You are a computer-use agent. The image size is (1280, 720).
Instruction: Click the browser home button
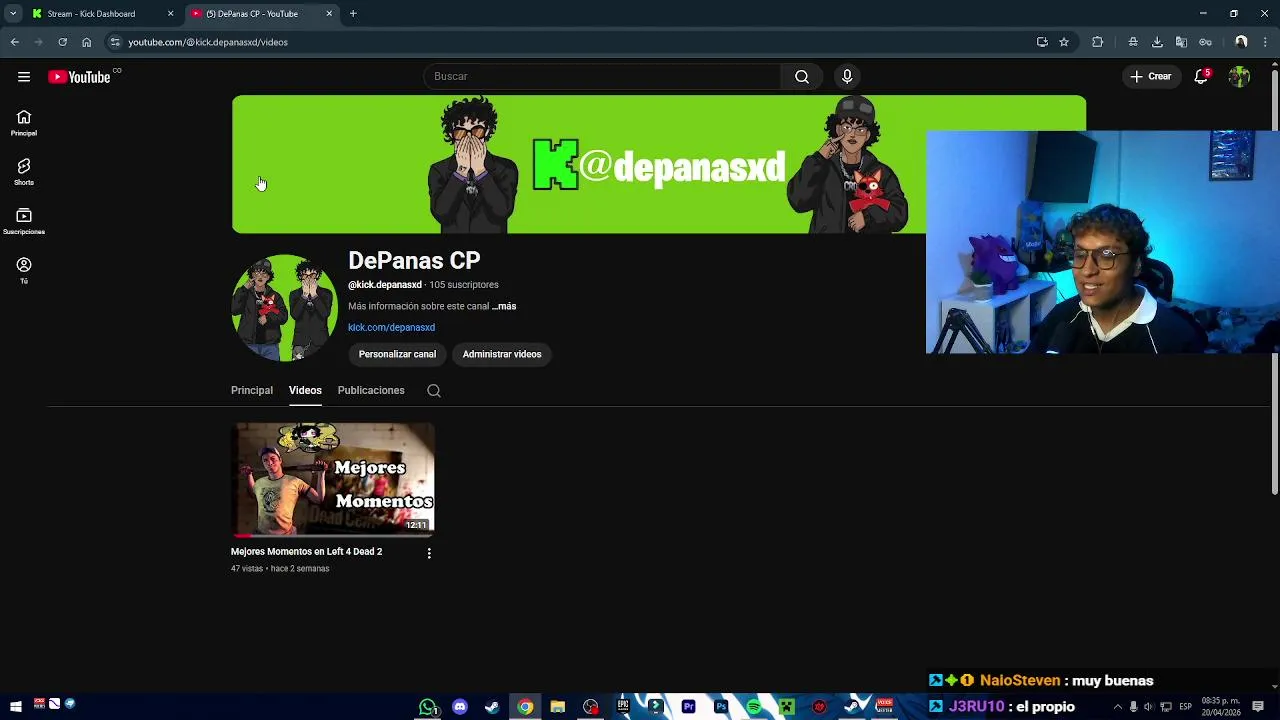(x=87, y=42)
